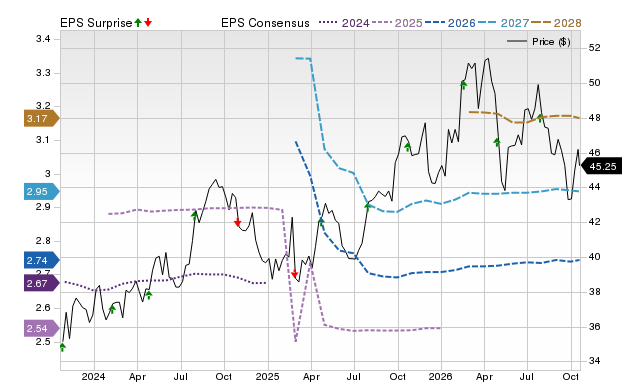Click the 2024 year label on the time axis
The image size is (640, 382).
[x=93, y=376]
